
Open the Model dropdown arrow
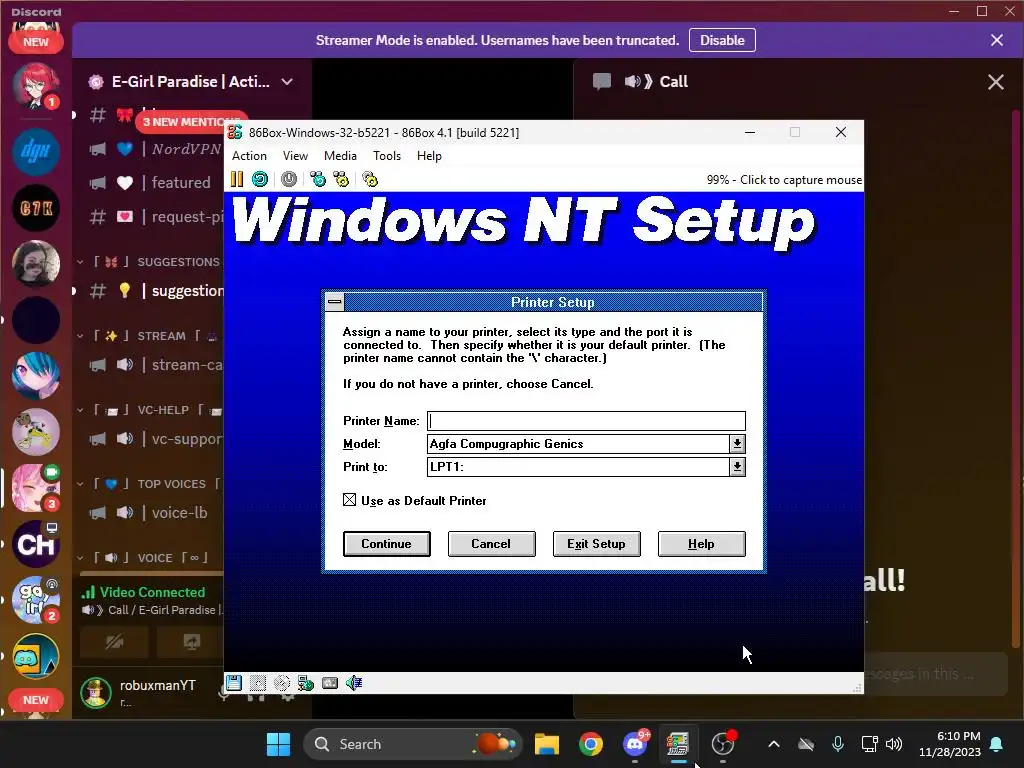[x=737, y=444]
